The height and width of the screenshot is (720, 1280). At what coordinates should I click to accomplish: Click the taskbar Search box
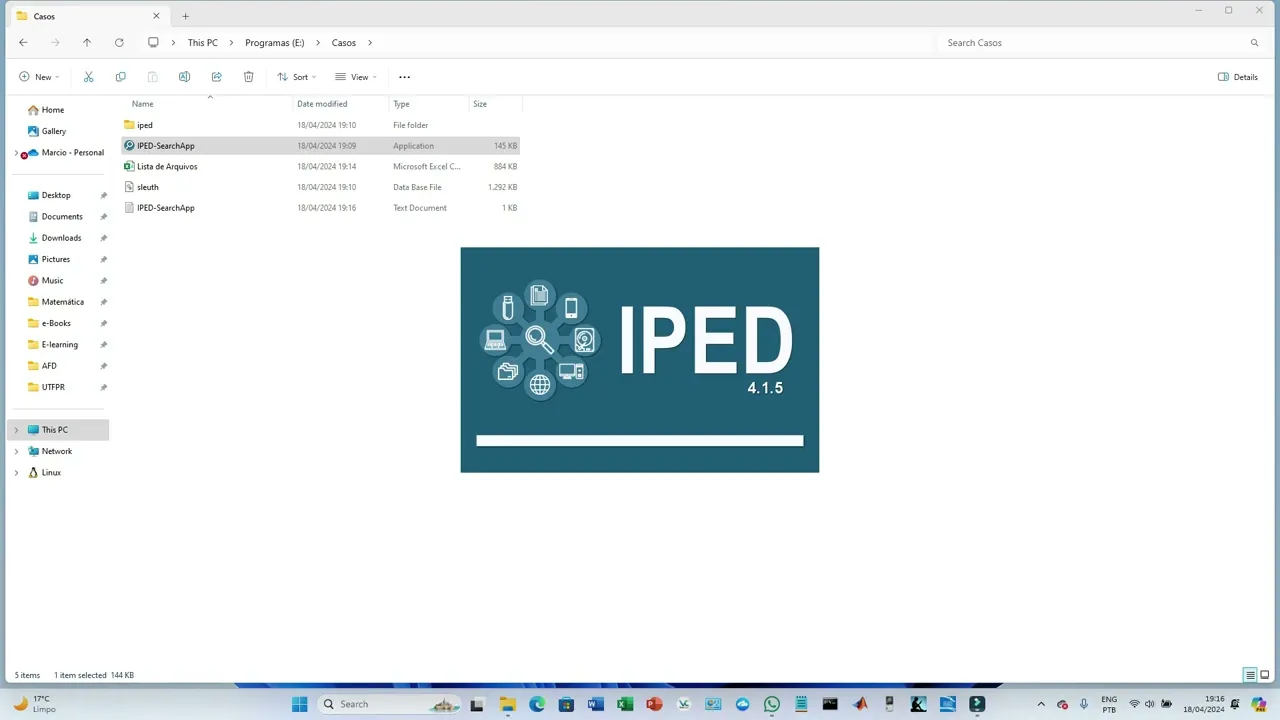tap(388, 704)
